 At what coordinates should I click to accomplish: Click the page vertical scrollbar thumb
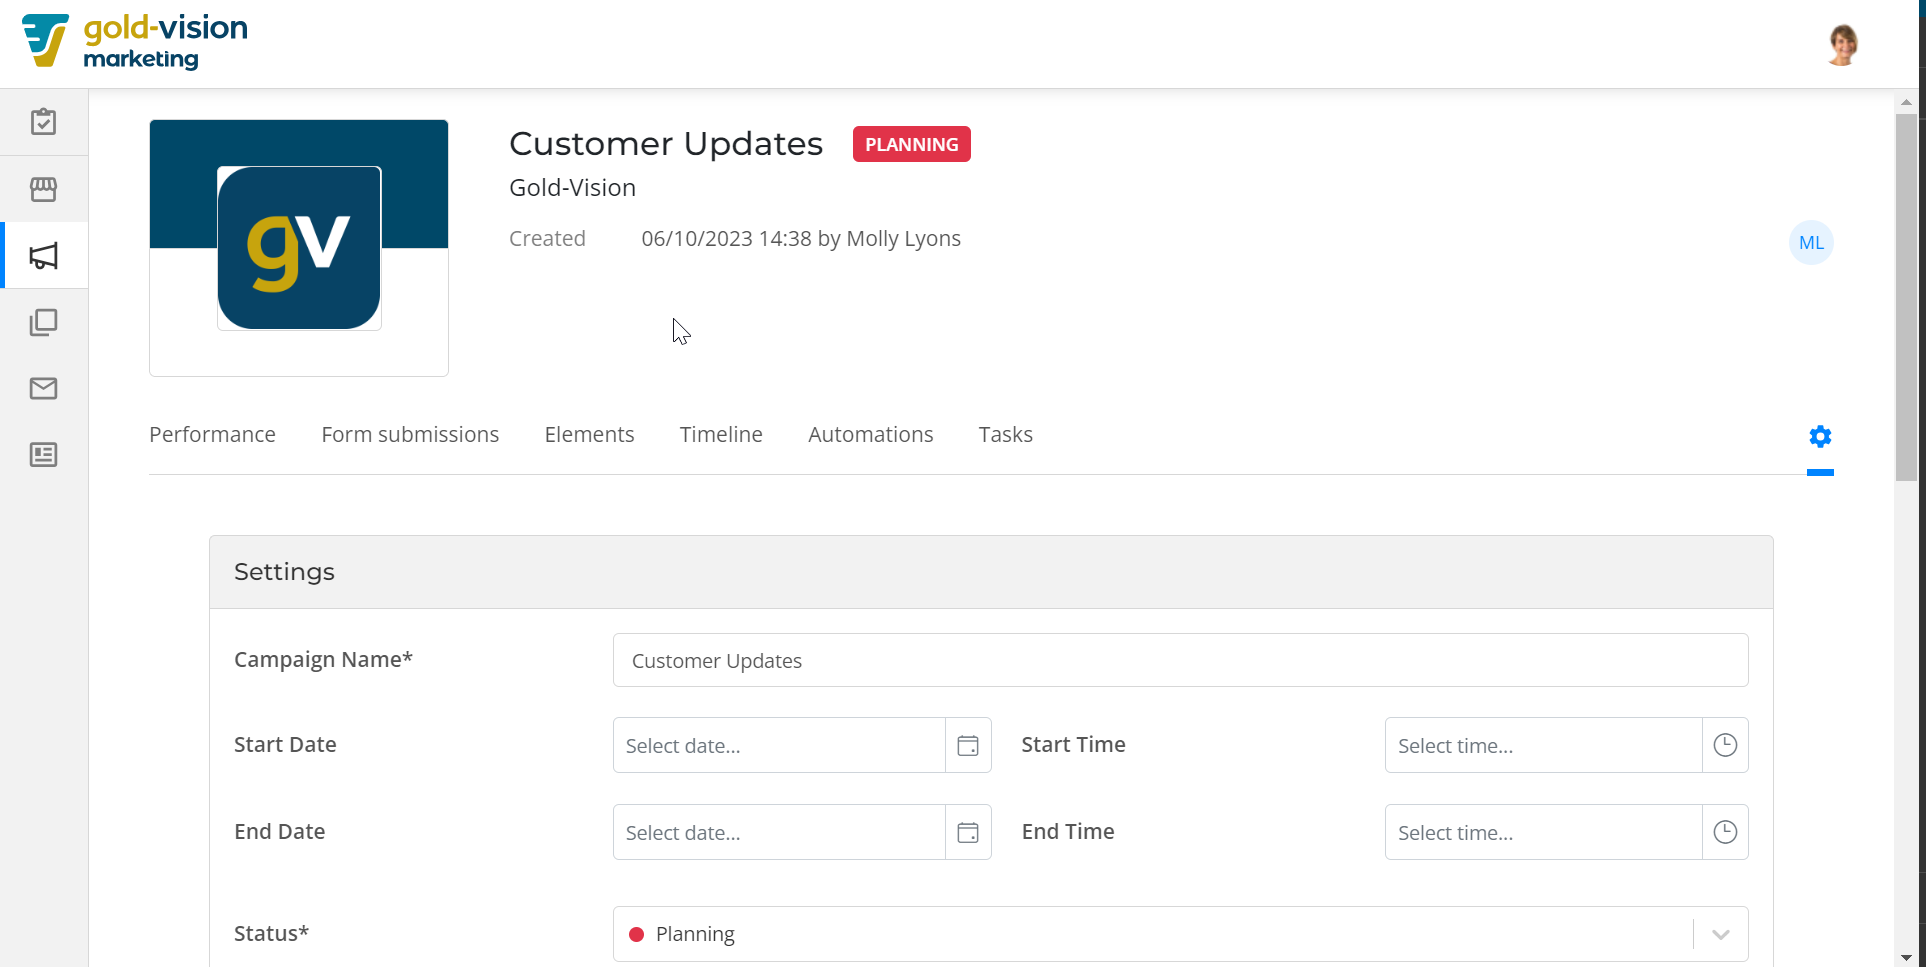pos(1906,298)
